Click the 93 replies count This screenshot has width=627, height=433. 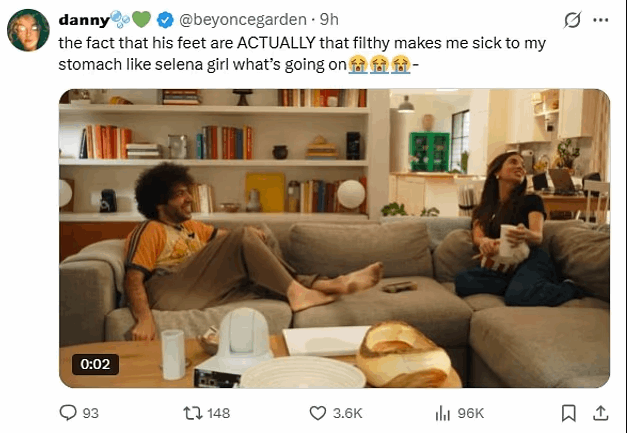pyautogui.click(x=92, y=413)
